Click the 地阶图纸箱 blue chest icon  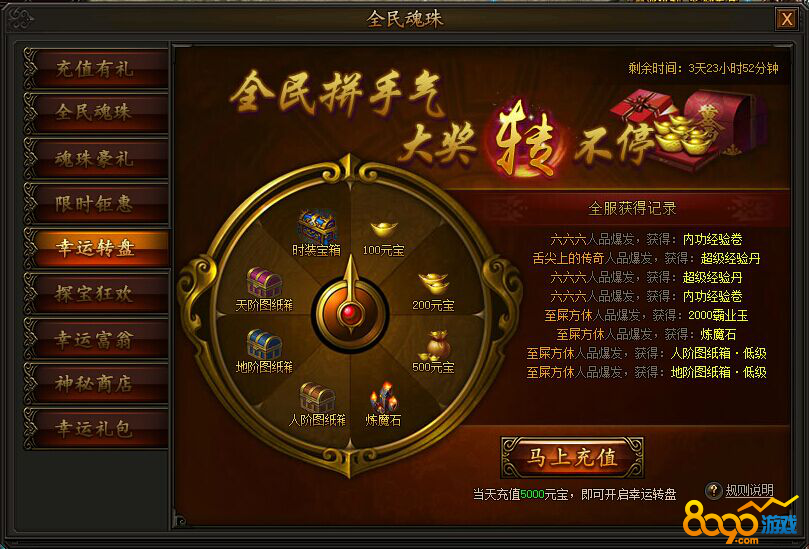click(264, 344)
